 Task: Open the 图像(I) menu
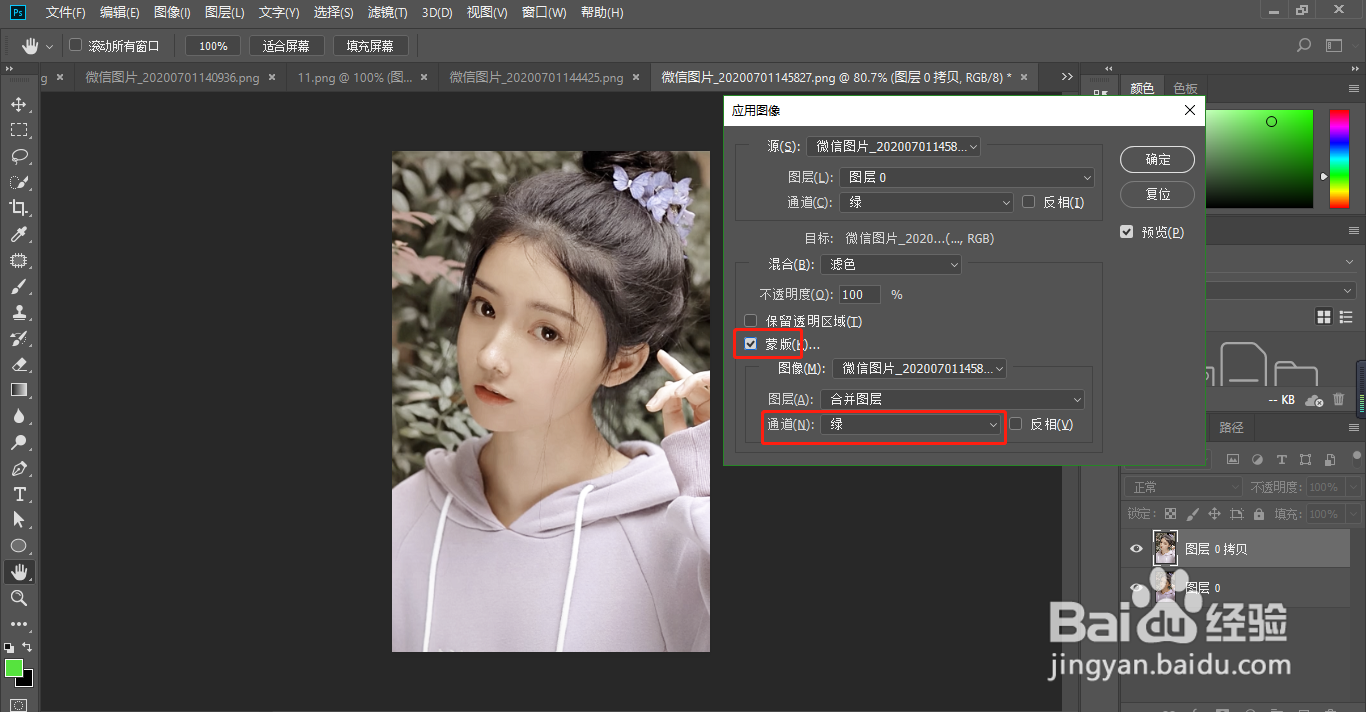click(x=172, y=12)
